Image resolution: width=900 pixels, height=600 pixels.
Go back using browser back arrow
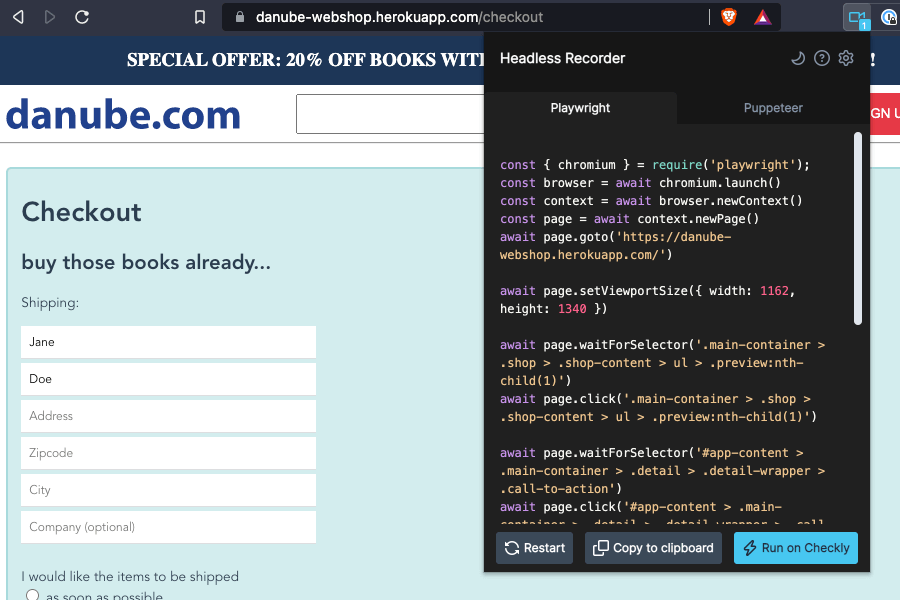click(x=18, y=17)
